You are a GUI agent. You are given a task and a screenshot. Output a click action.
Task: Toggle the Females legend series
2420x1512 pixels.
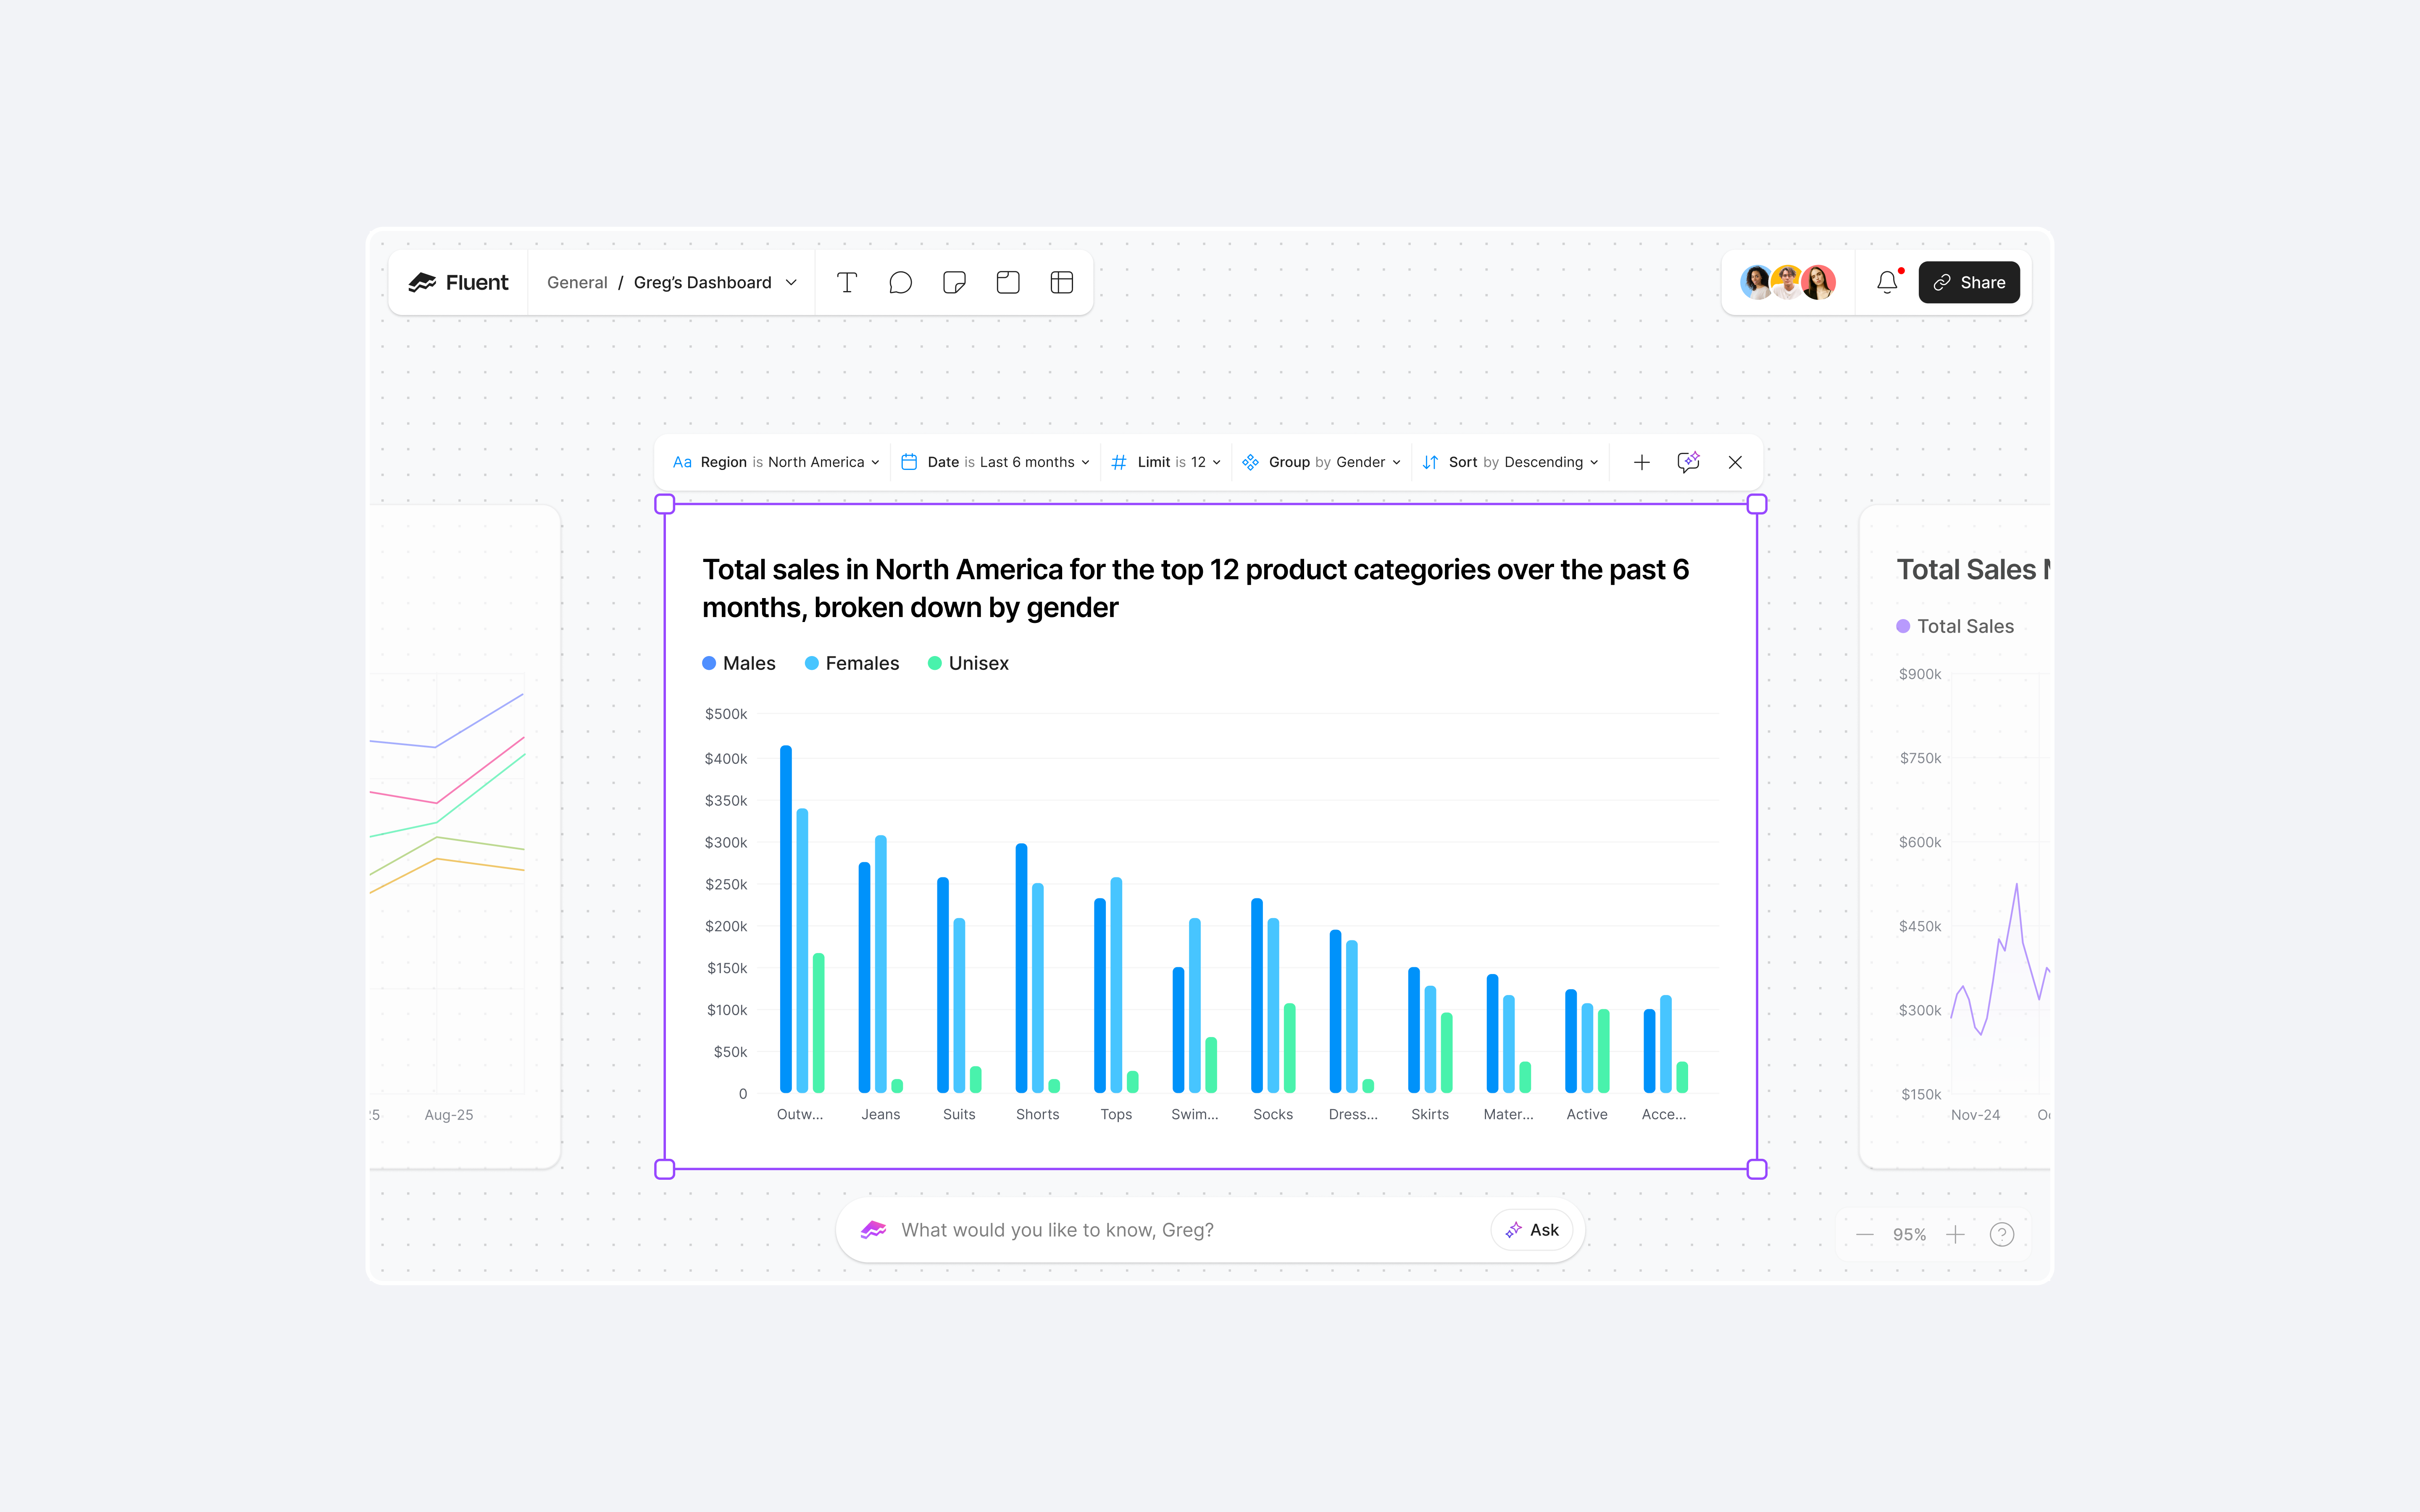pos(852,663)
